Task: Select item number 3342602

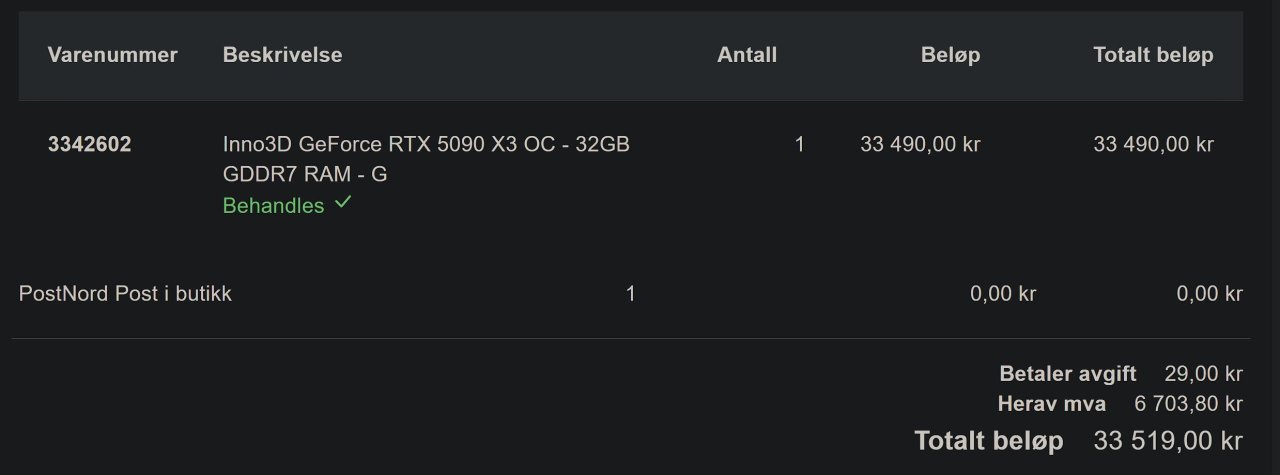Action: click(x=89, y=145)
